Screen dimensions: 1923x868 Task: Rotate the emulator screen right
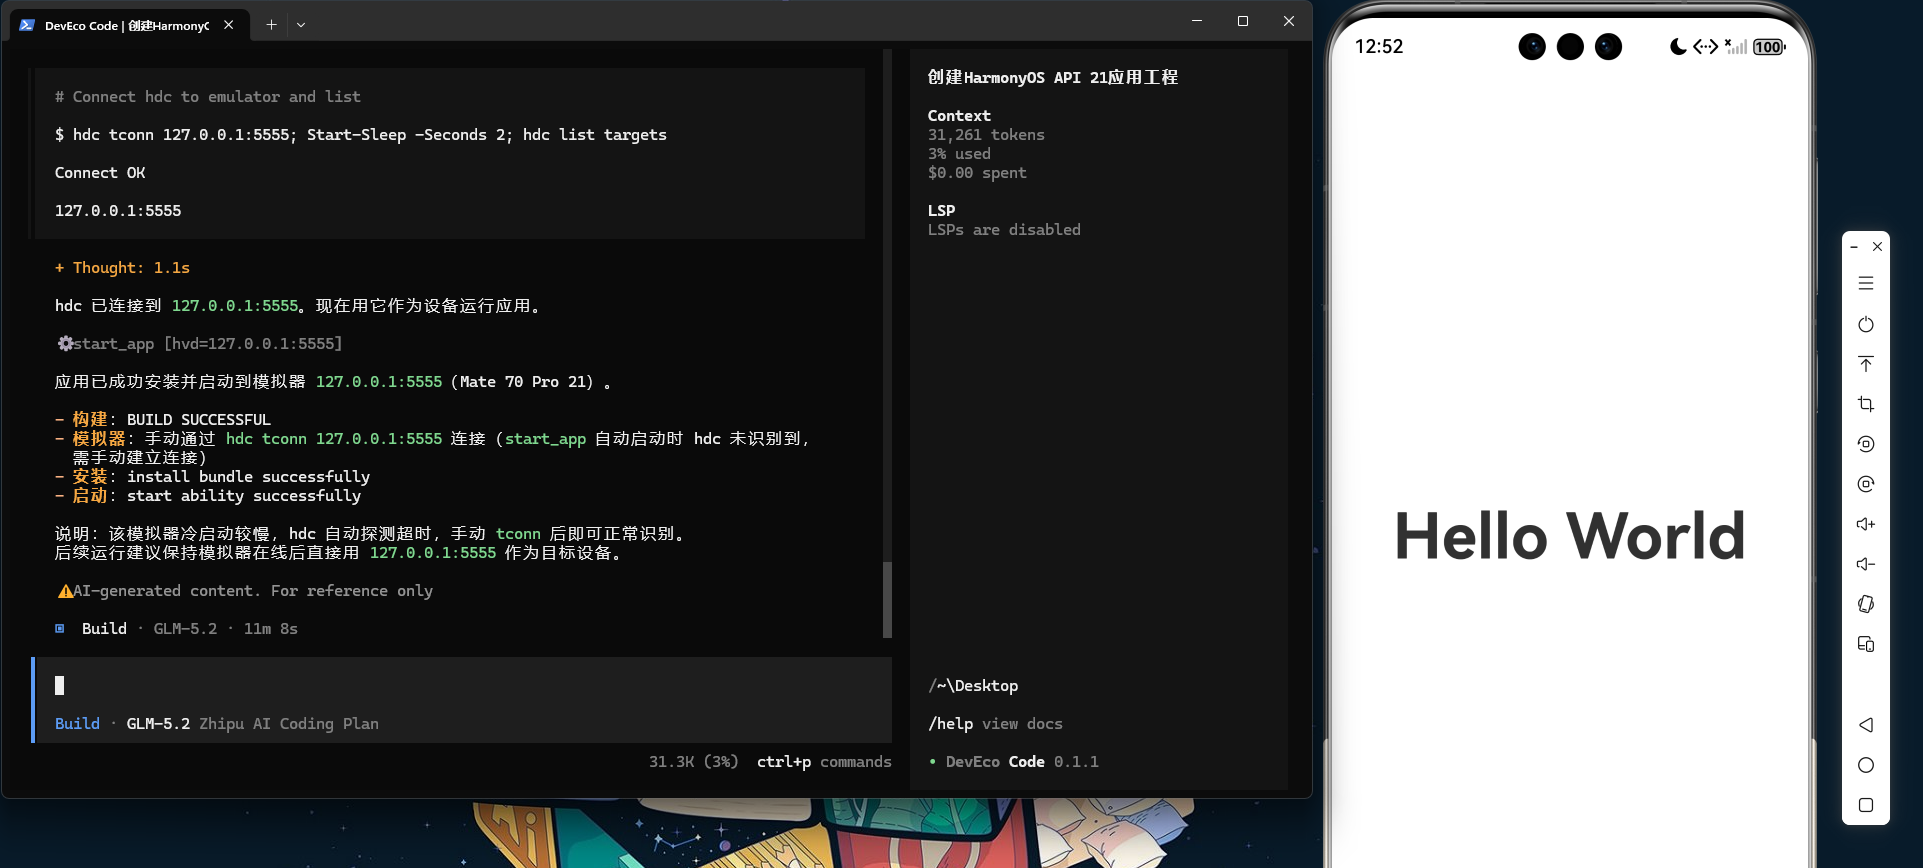pyautogui.click(x=1866, y=484)
